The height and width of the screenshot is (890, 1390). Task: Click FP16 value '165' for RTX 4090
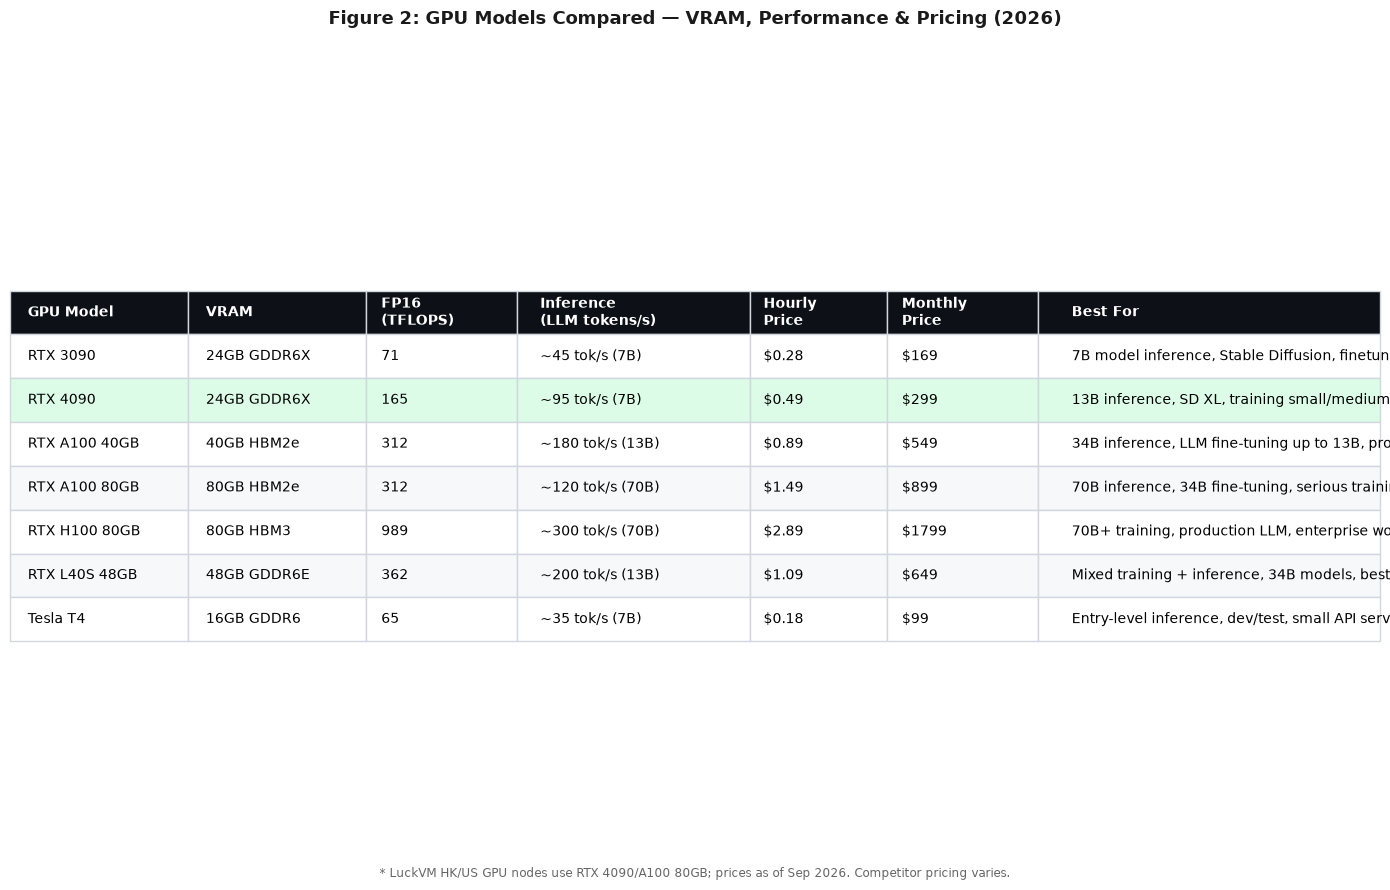[x=441, y=400]
